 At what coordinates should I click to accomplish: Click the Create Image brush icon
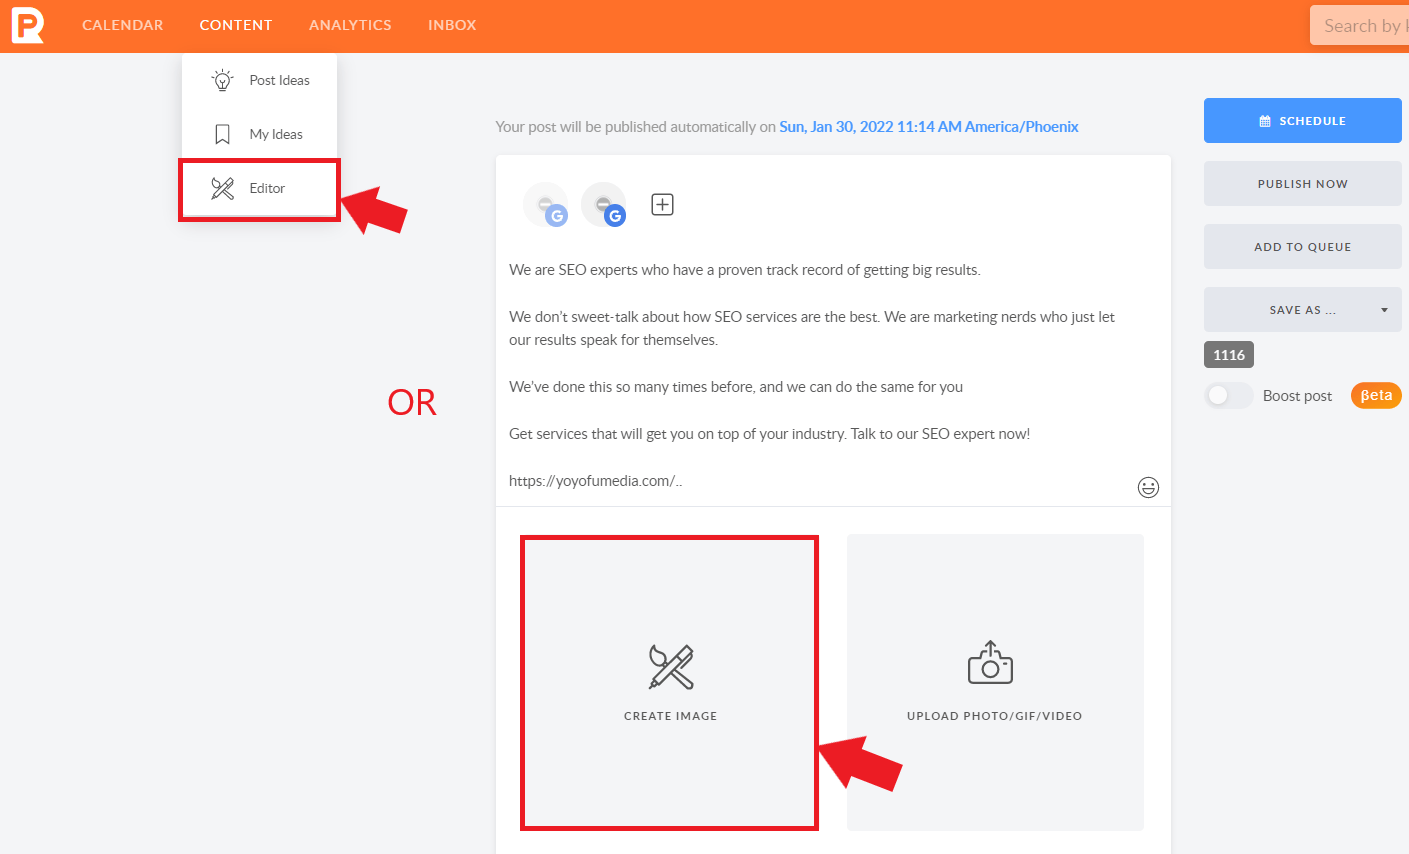point(670,667)
